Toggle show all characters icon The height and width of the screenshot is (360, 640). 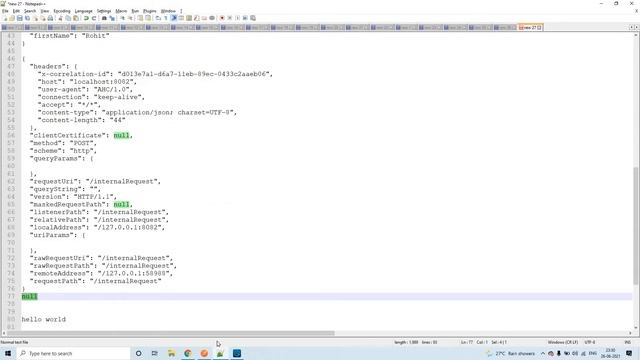coord(166,18)
